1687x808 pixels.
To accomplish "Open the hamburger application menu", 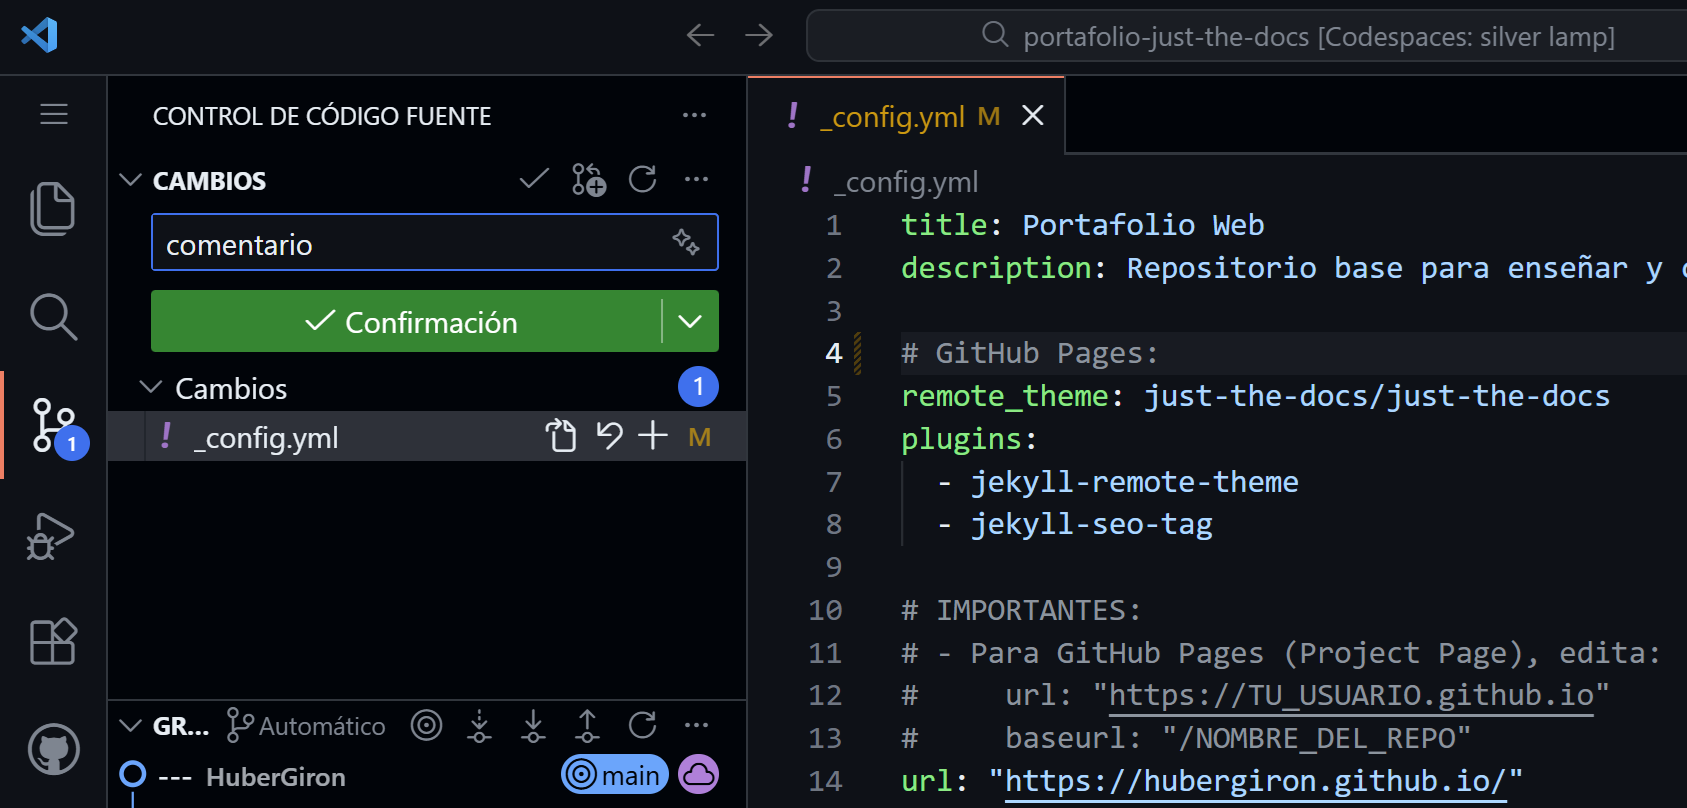I will coord(54,114).
